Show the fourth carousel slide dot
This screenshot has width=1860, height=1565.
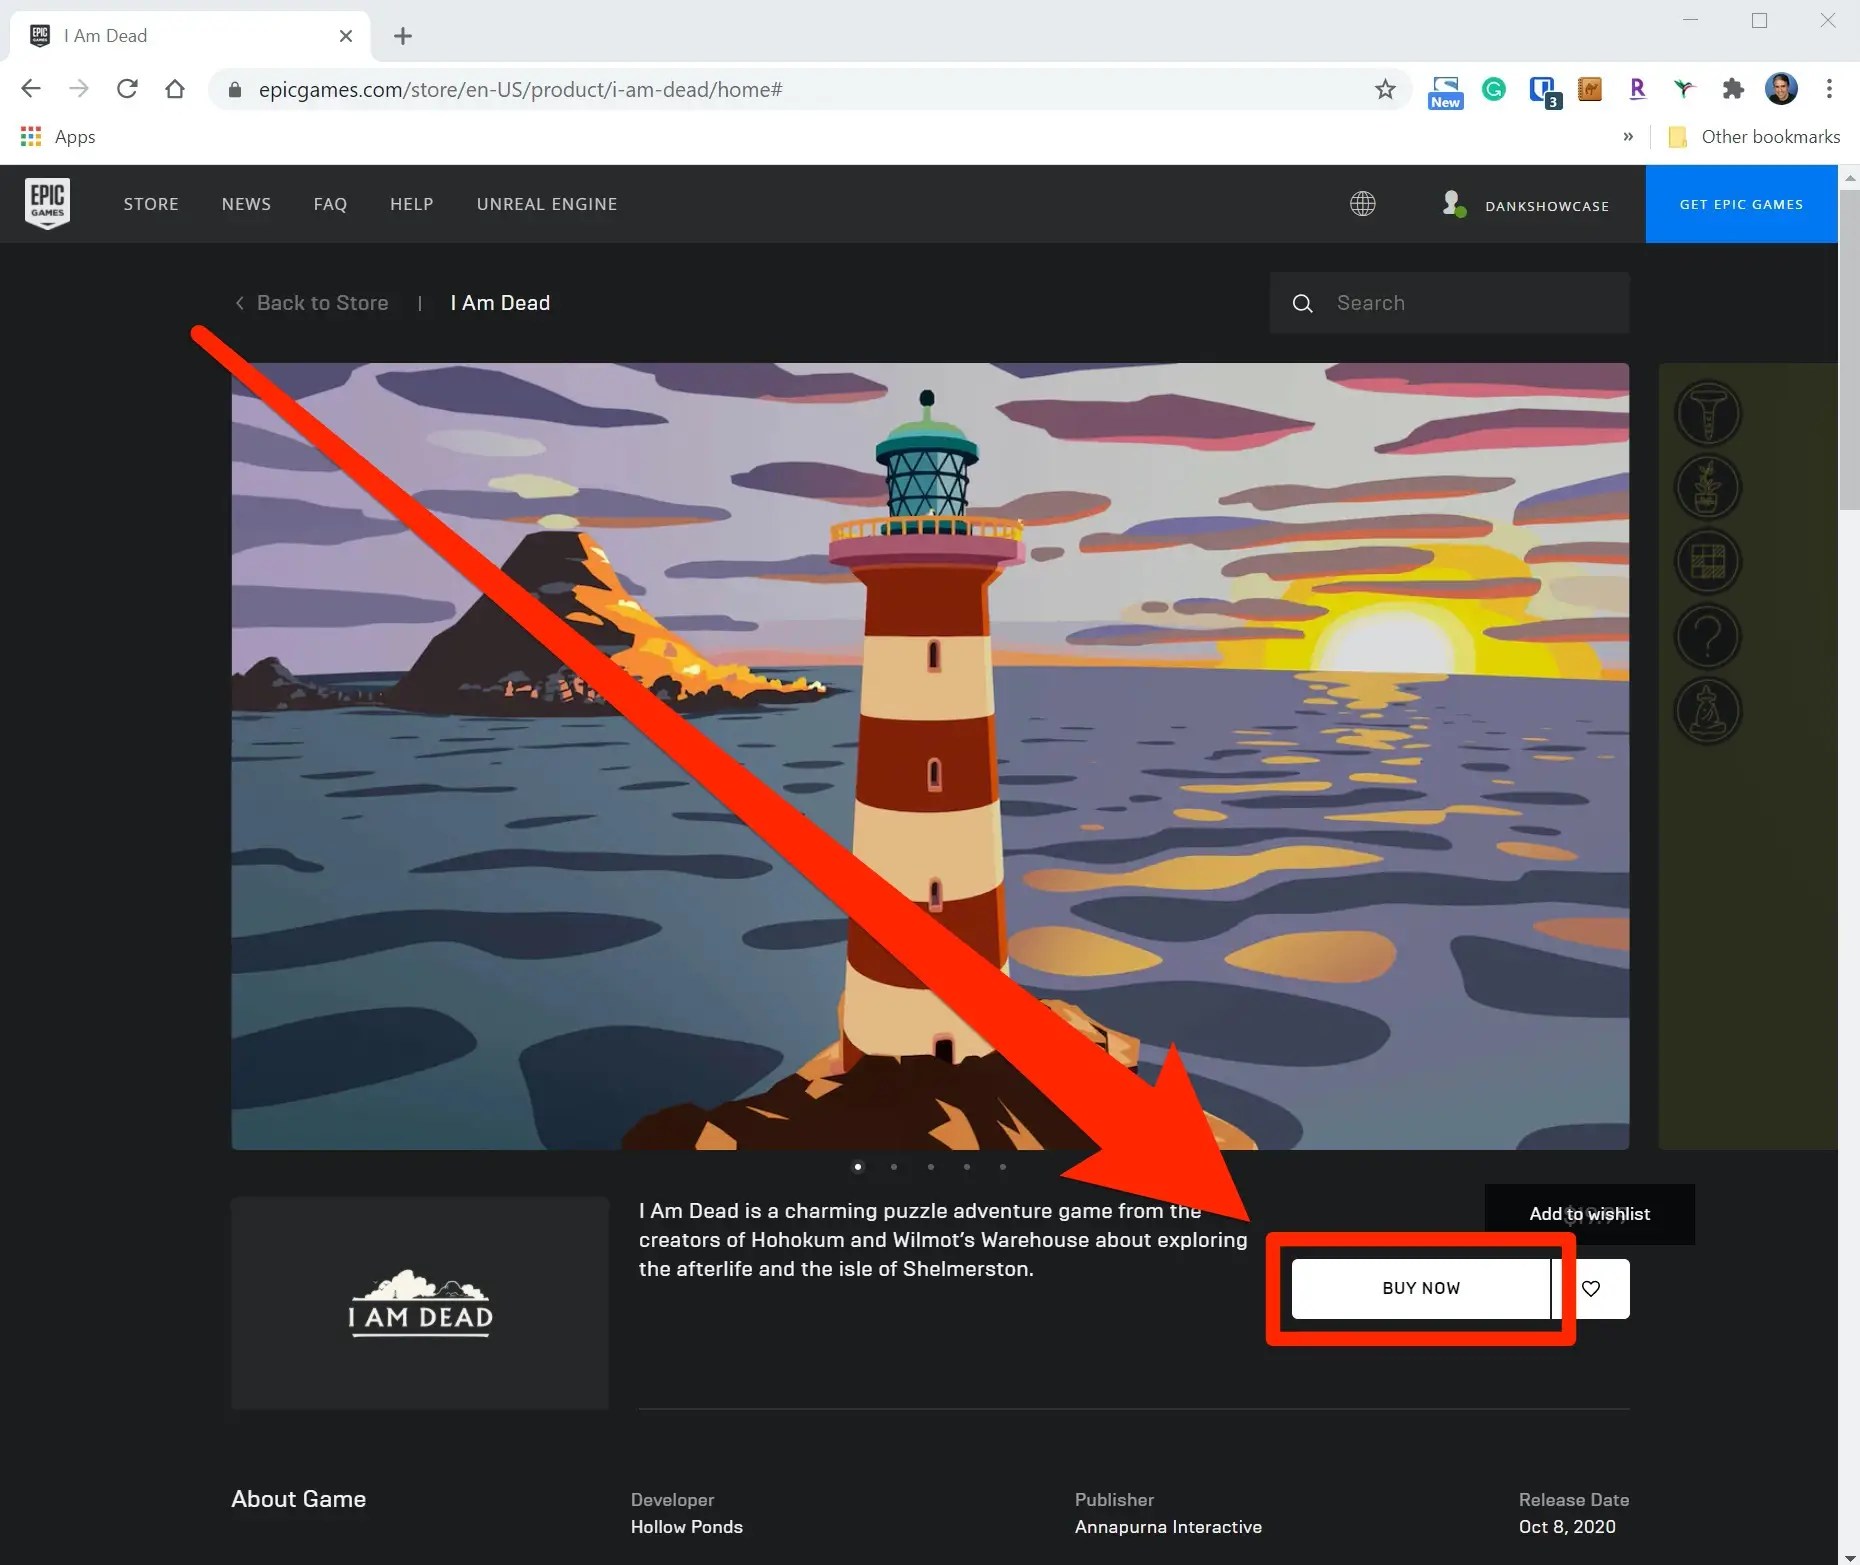pyautogui.click(x=967, y=1167)
